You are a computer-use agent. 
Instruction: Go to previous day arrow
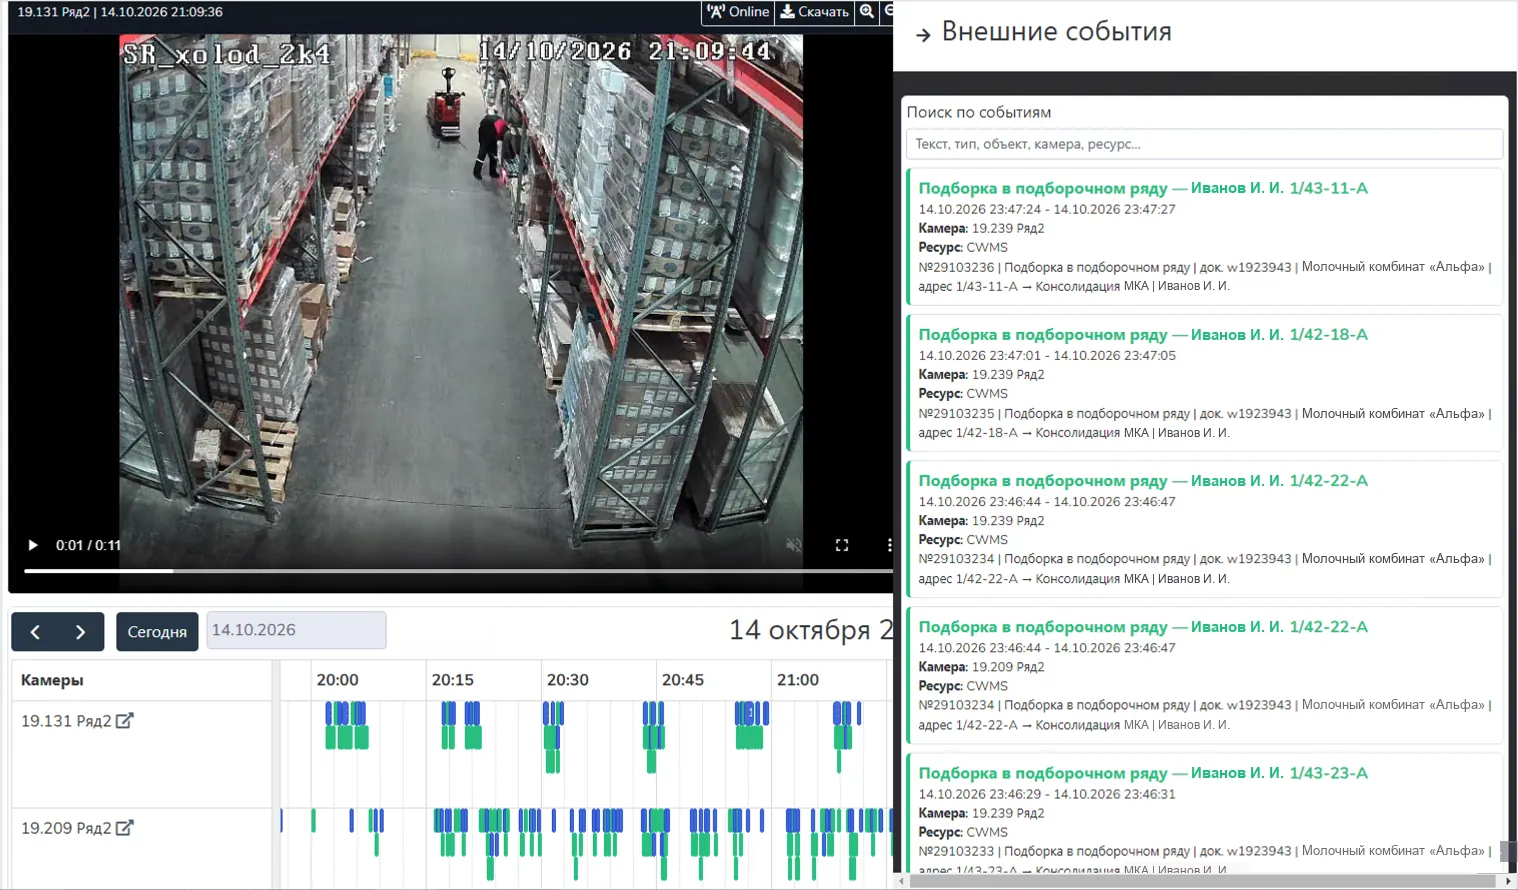click(35, 632)
